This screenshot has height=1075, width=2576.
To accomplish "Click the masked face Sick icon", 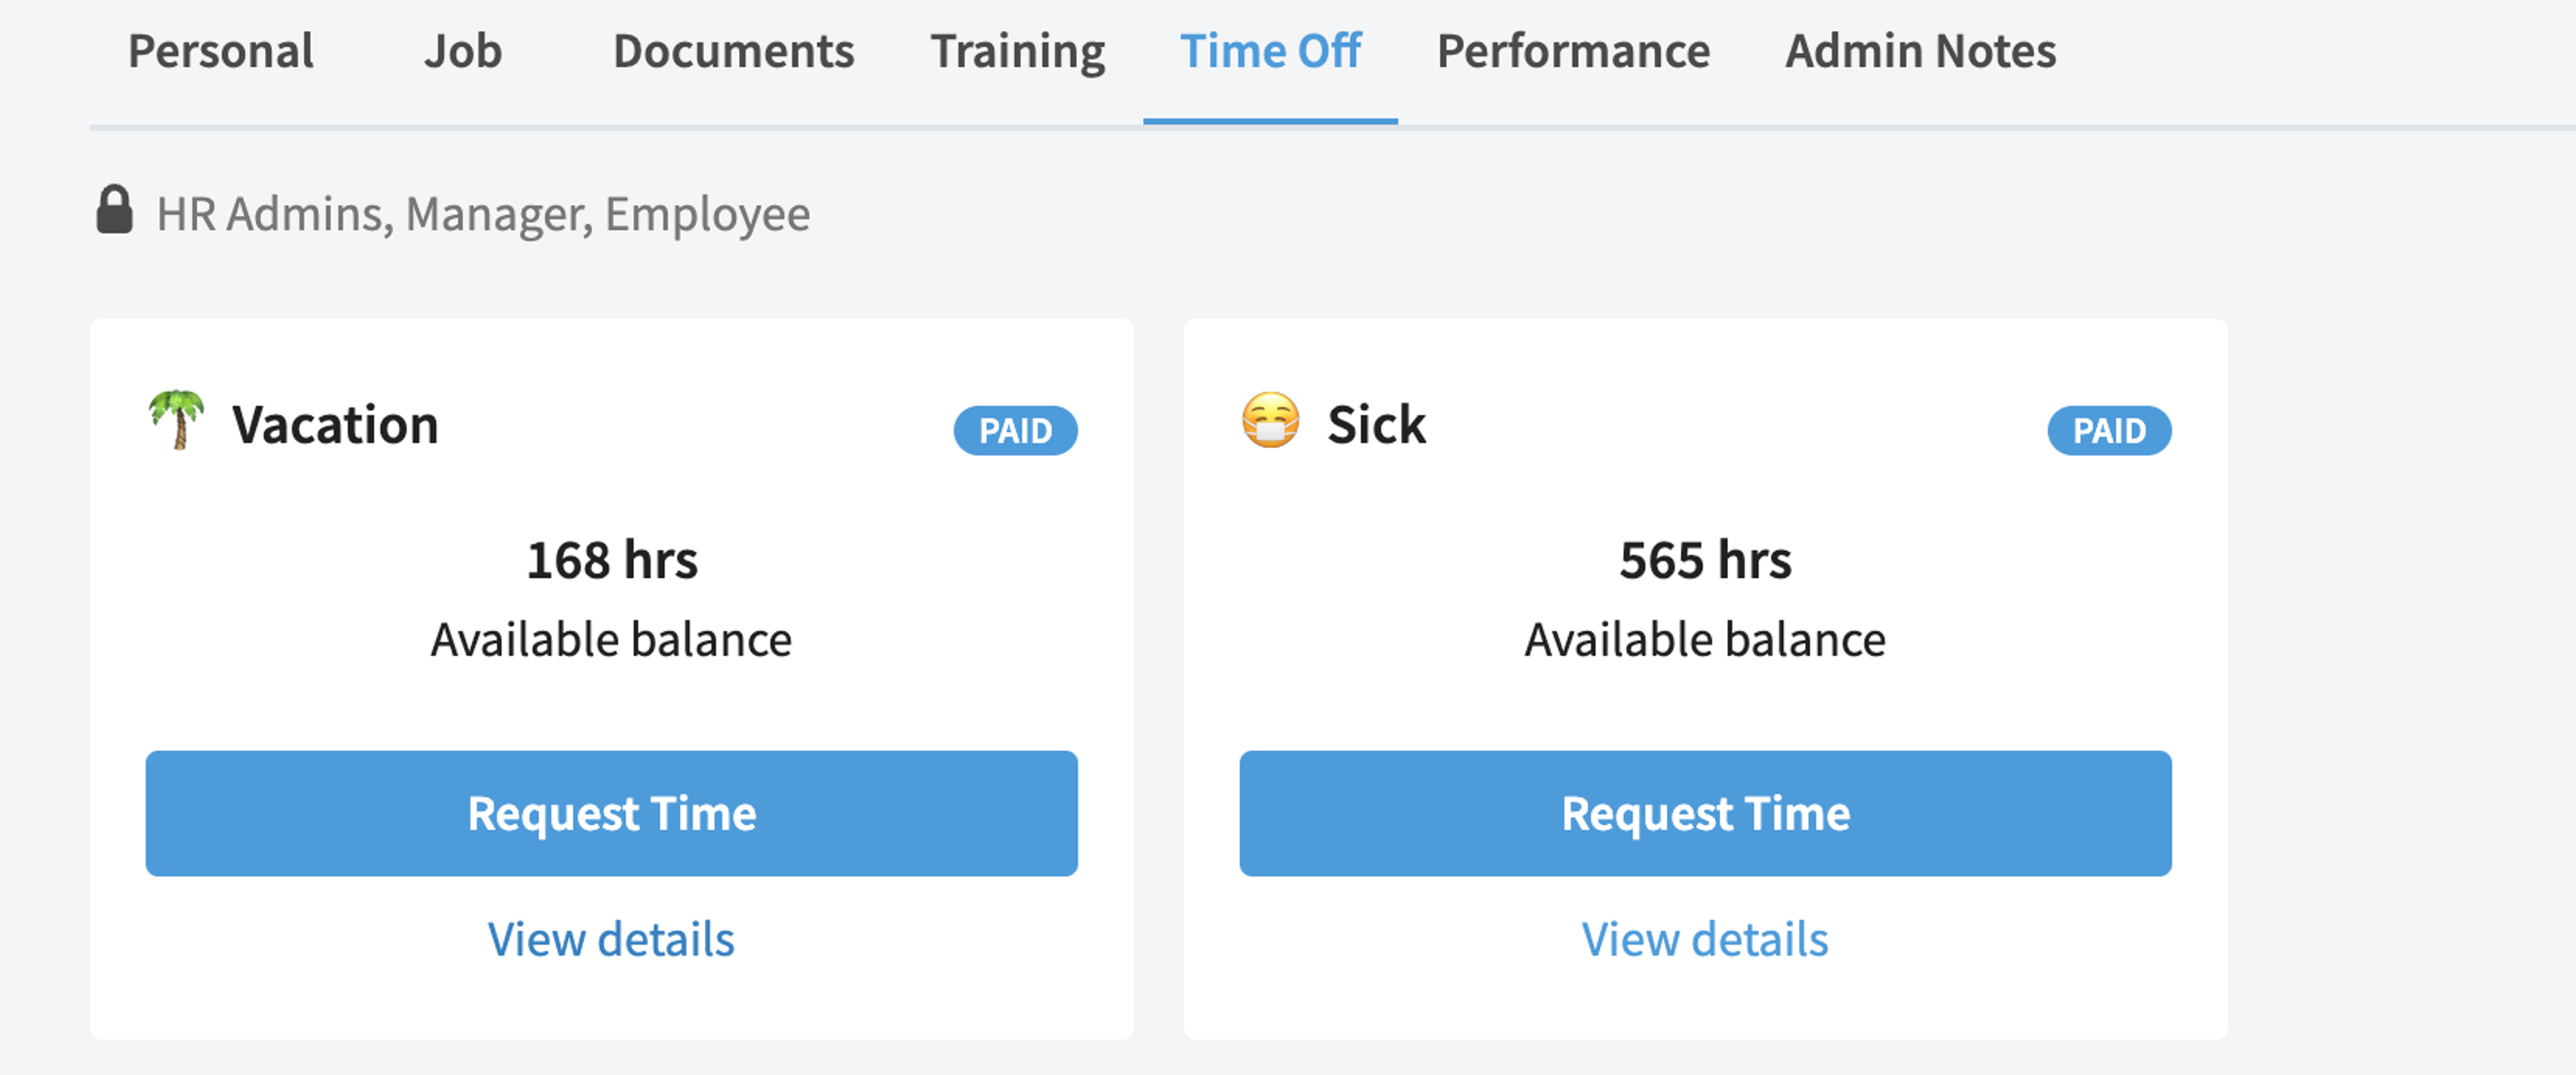I will click(1270, 420).
